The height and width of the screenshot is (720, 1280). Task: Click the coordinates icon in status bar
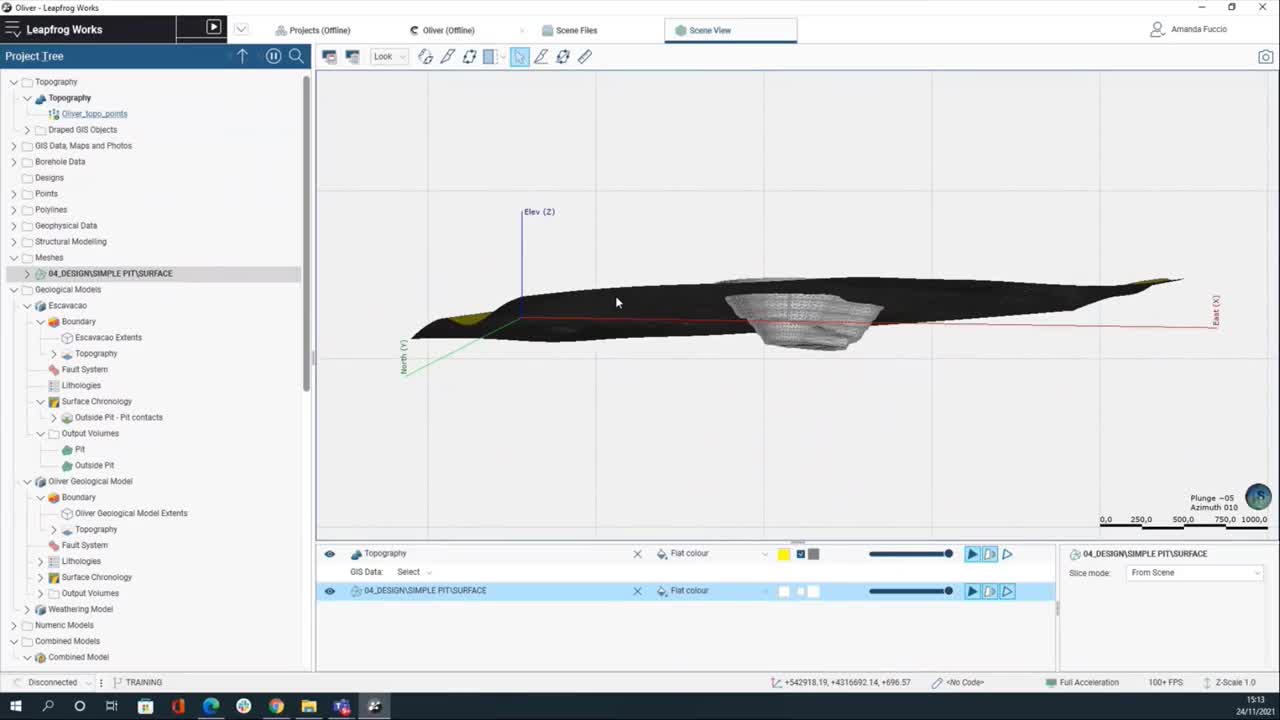[776, 682]
